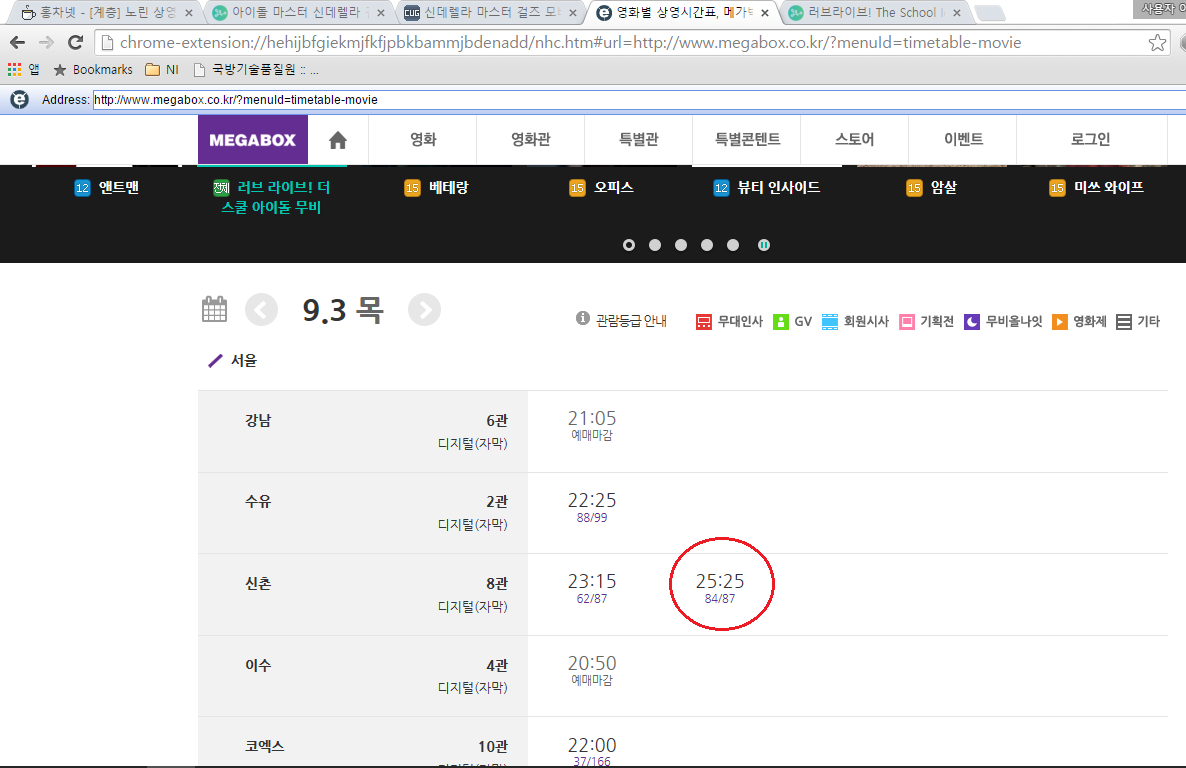Reload the current page
Image resolution: width=1186 pixels, height=768 pixels.
pos(75,43)
